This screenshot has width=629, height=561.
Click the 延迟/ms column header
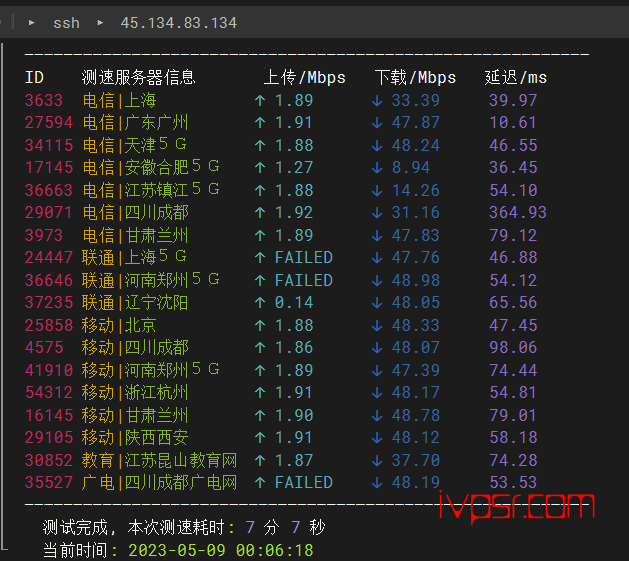[x=515, y=77]
